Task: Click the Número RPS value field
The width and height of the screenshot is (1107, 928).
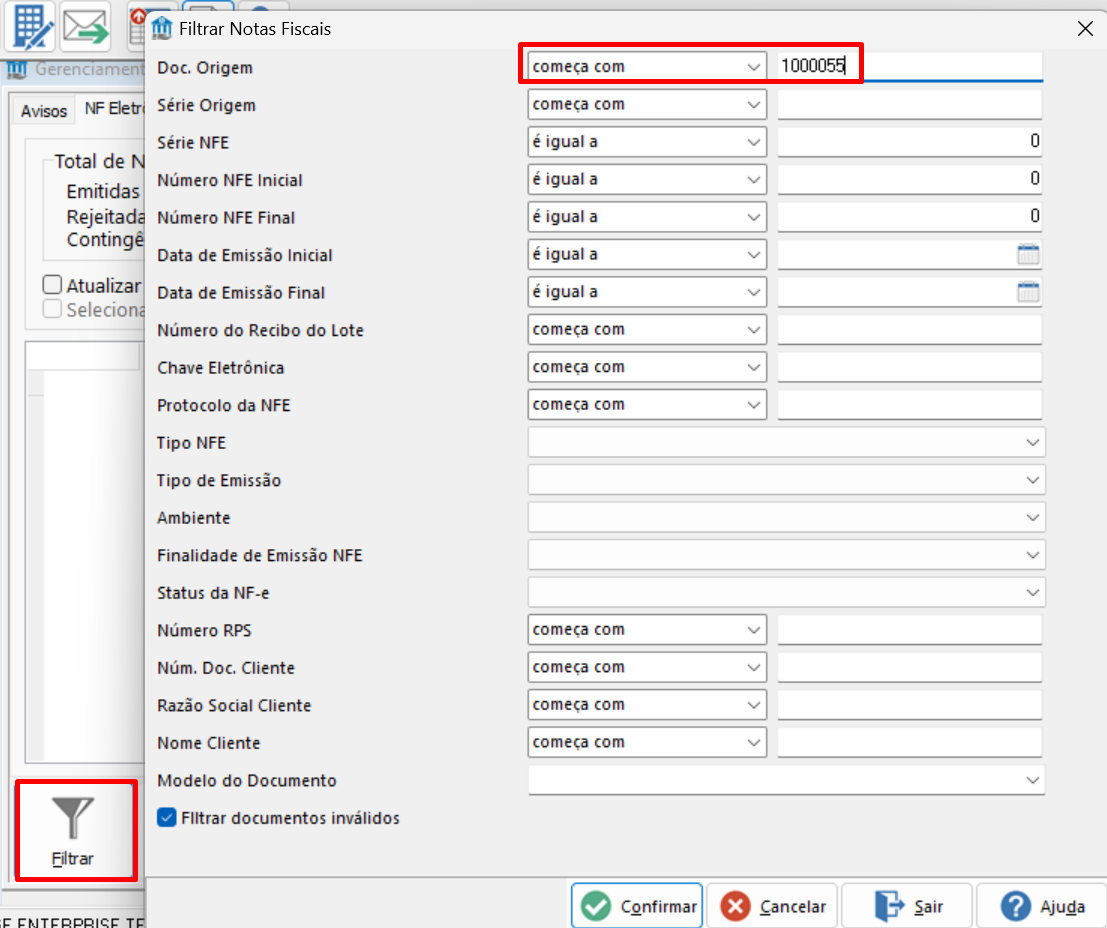Action: [909, 629]
